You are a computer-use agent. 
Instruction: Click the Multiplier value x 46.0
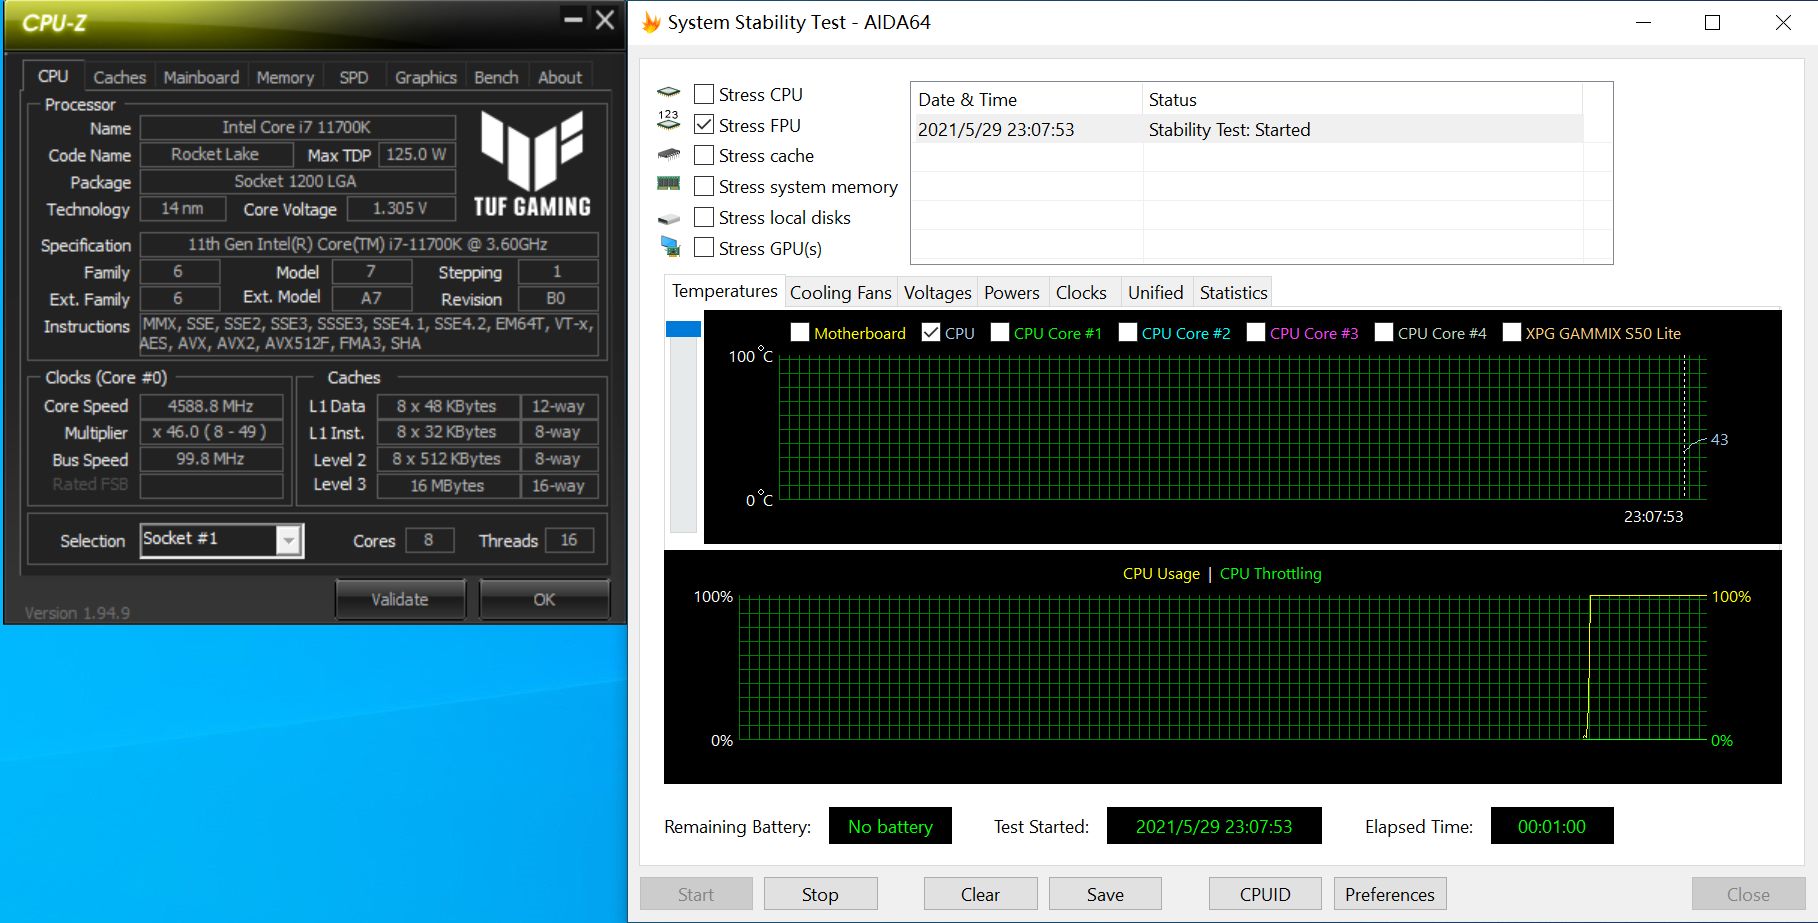pos(211,432)
